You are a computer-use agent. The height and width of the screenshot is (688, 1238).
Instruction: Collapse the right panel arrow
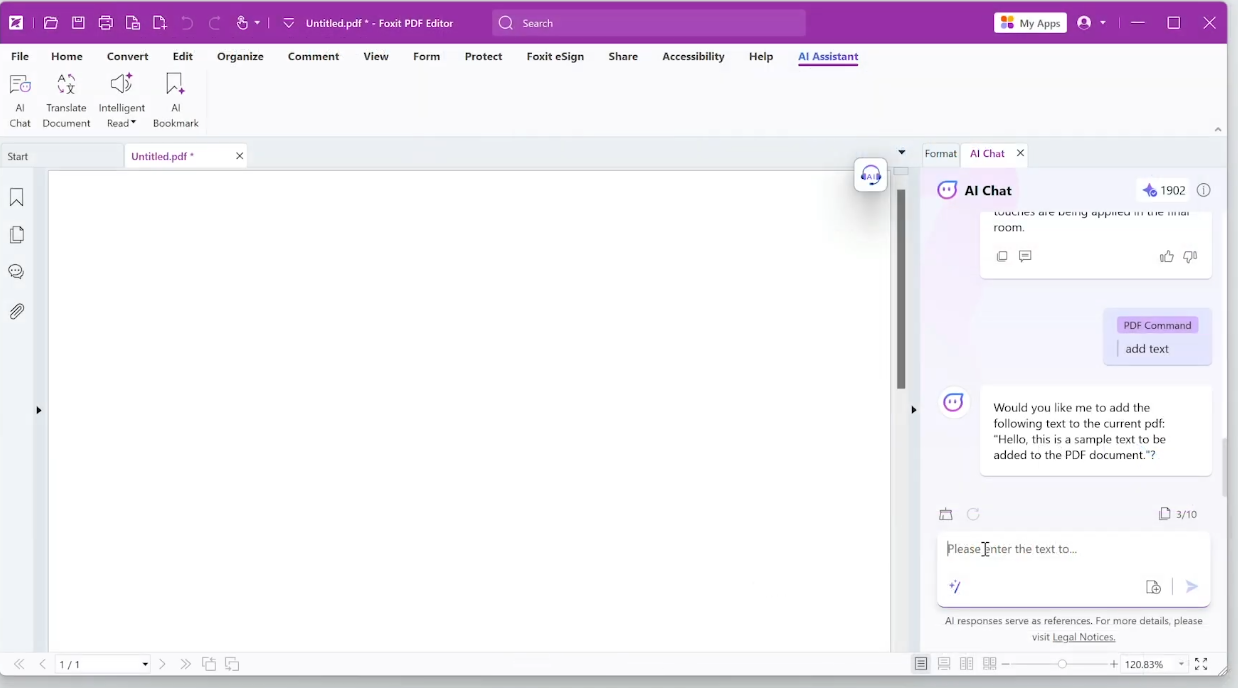click(913, 410)
